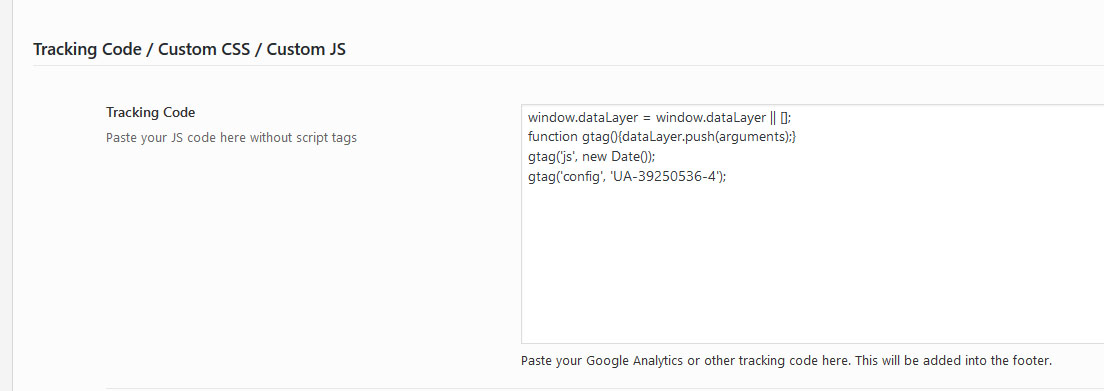1104x391 pixels.
Task: Click the section heading's Tracking Code text
Action: pos(87,49)
